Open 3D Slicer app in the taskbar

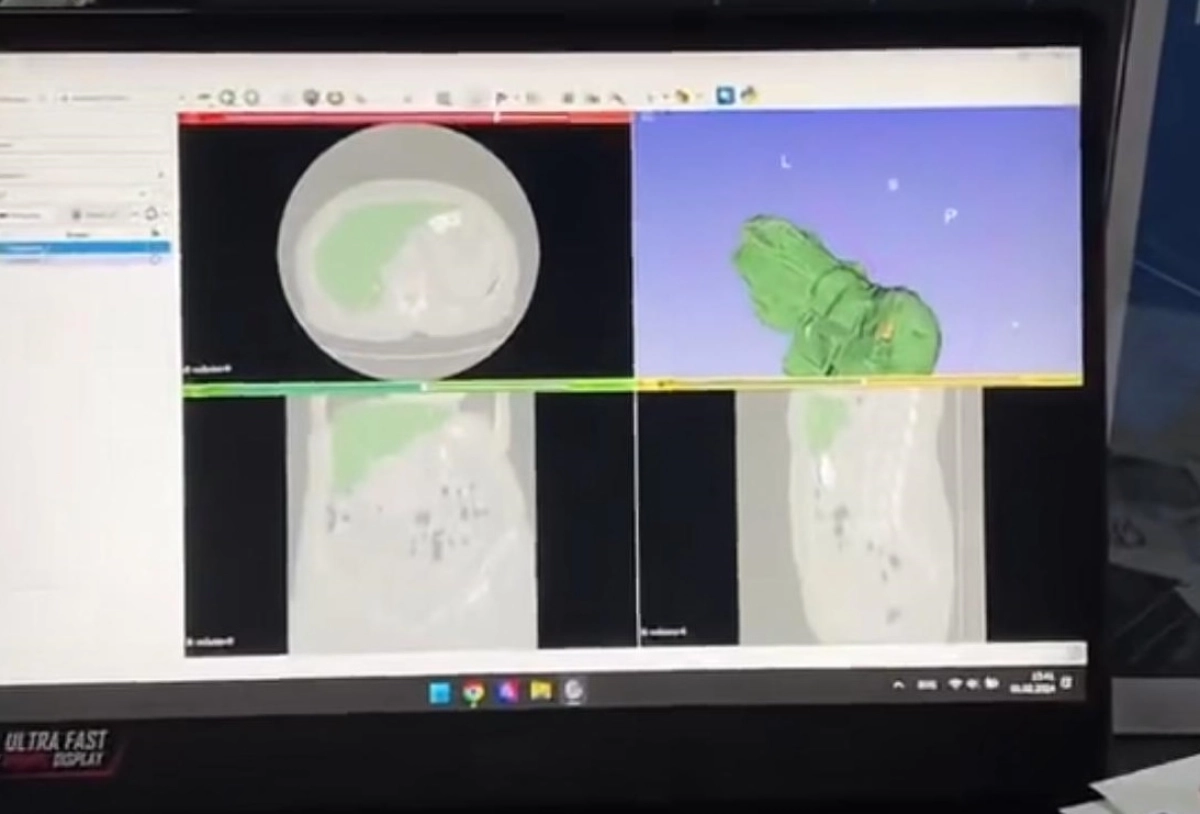point(574,690)
